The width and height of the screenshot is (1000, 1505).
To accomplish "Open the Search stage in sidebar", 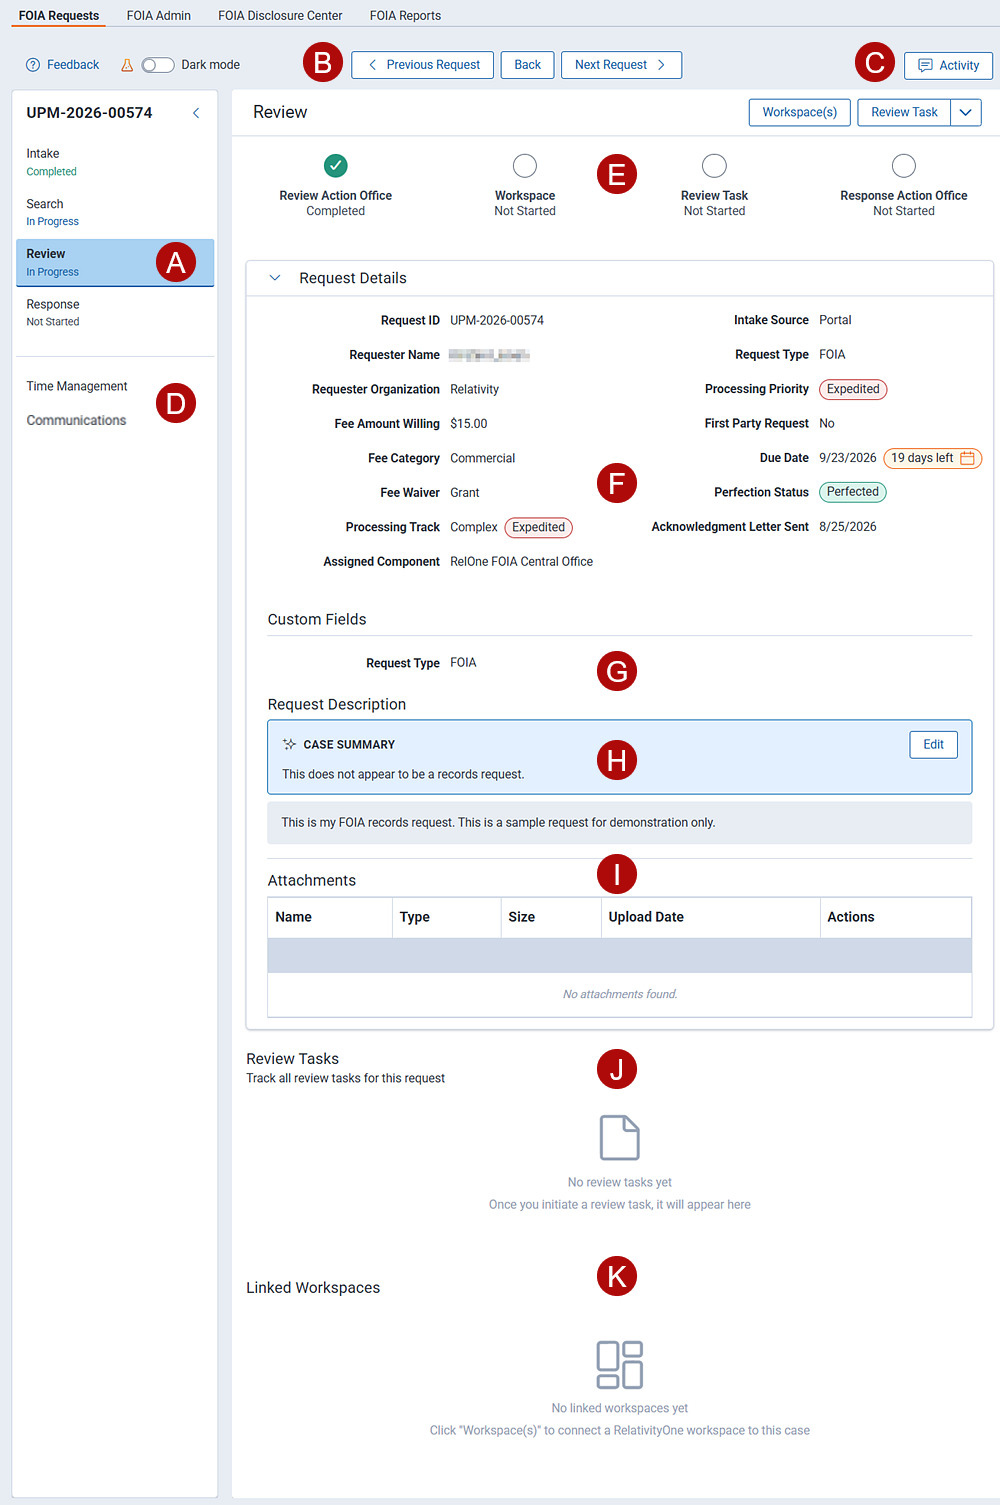I will (x=115, y=212).
